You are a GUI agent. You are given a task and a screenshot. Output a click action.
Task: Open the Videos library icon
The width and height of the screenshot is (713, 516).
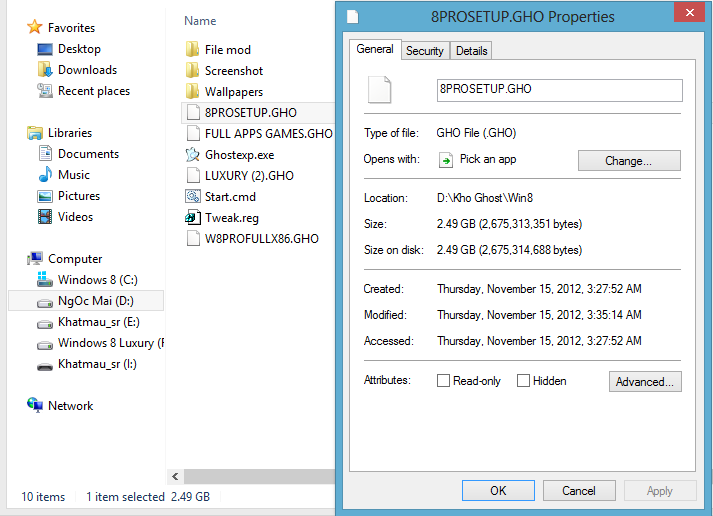45,217
